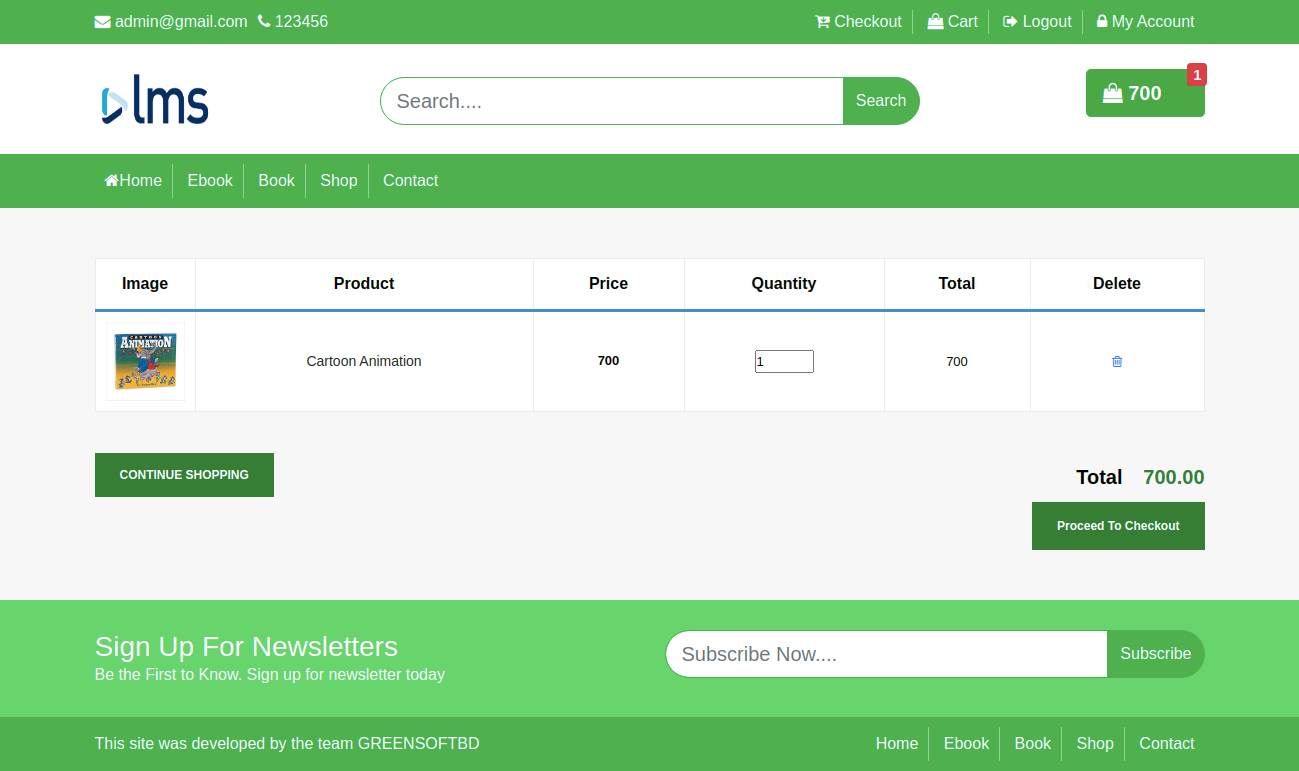Click the Continue Shopping button
The image size is (1299, 771).
point(184,474)
